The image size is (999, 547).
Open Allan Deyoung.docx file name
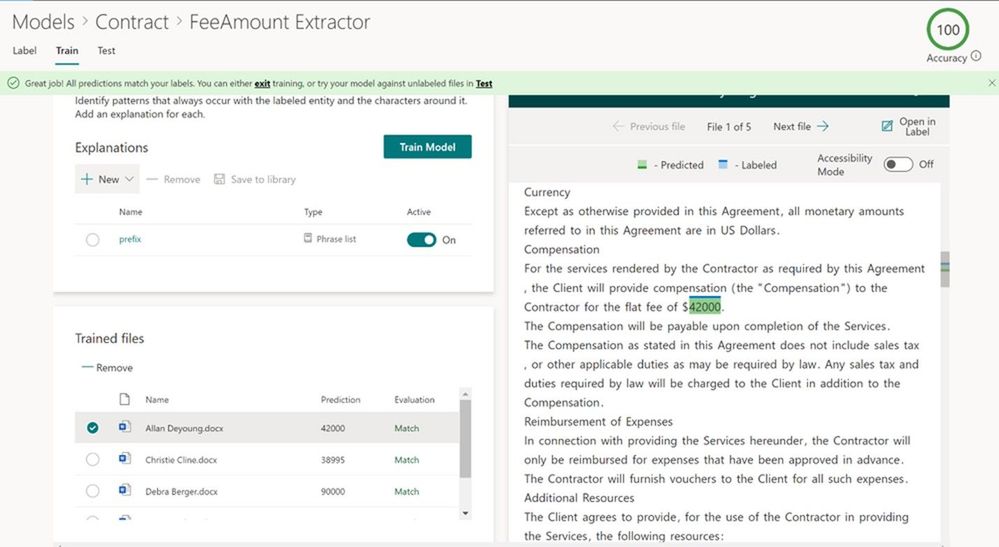click(184, 428)
